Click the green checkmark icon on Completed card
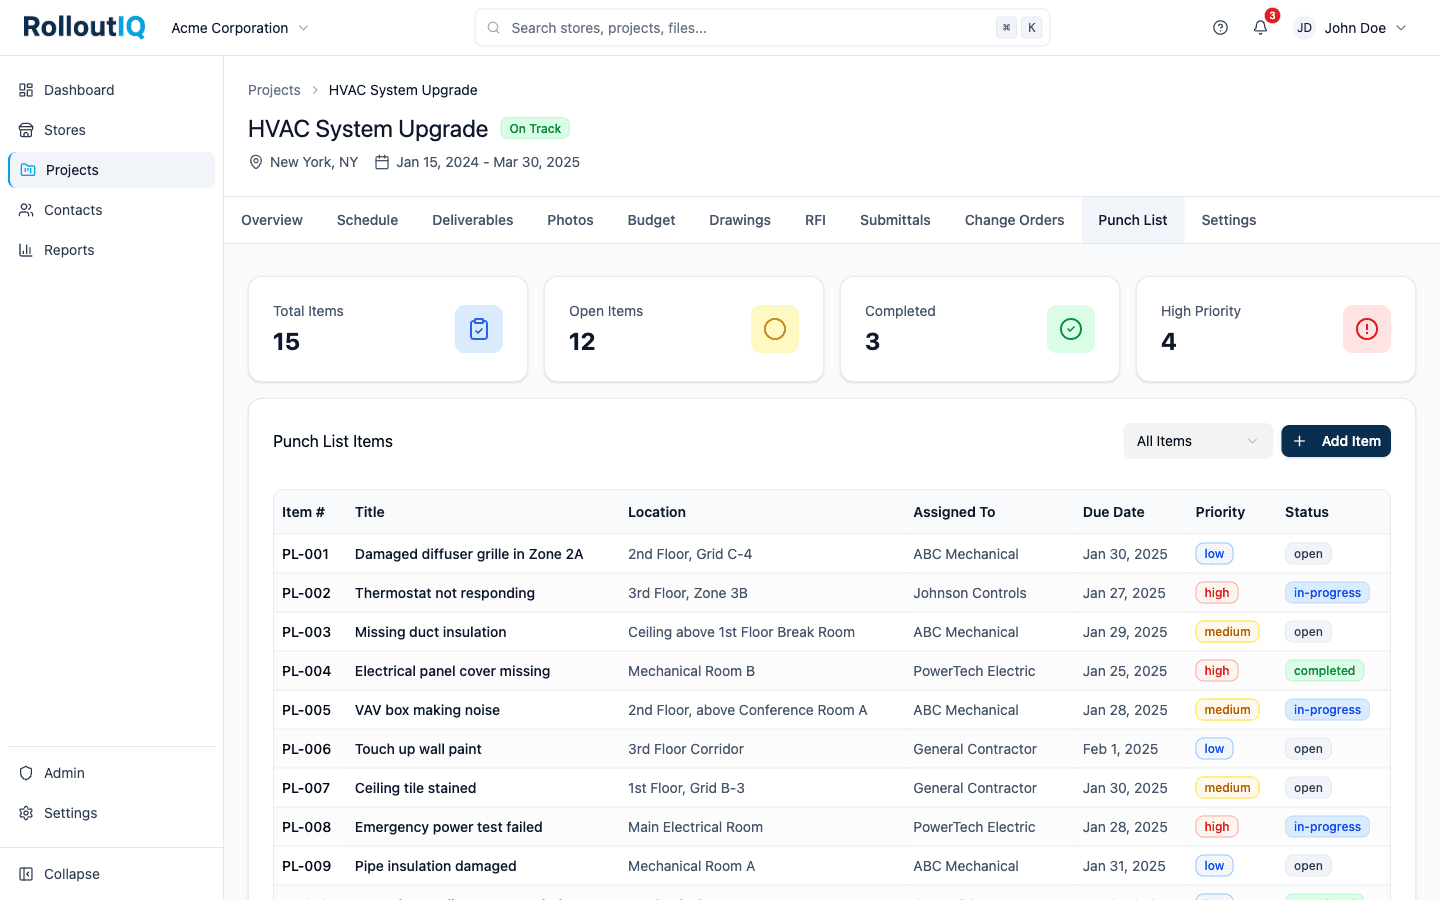1440x900 pixels. [x=1071, y=329]
